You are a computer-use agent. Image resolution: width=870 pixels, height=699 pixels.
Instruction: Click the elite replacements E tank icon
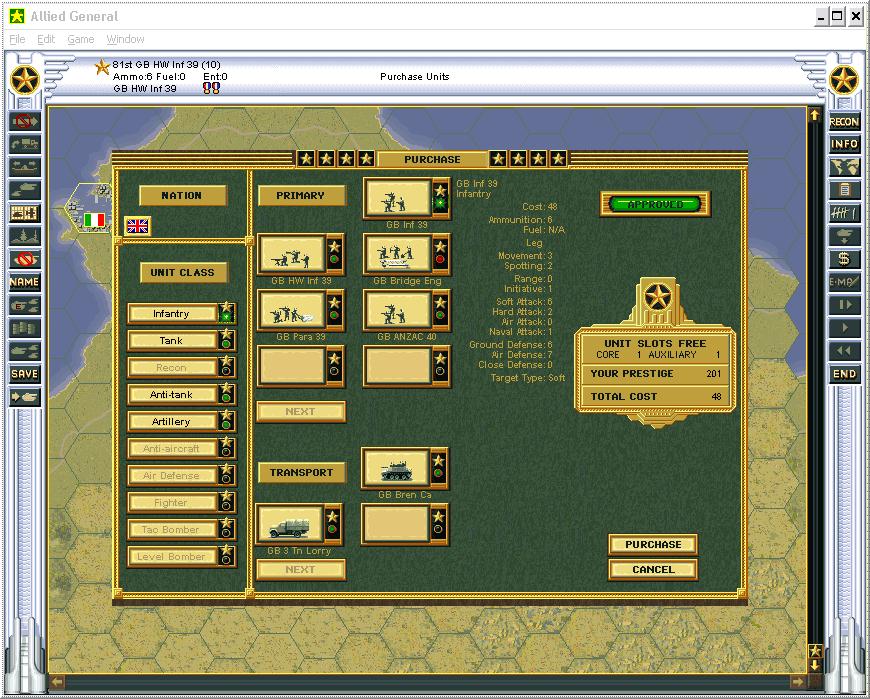click(24, 305)
